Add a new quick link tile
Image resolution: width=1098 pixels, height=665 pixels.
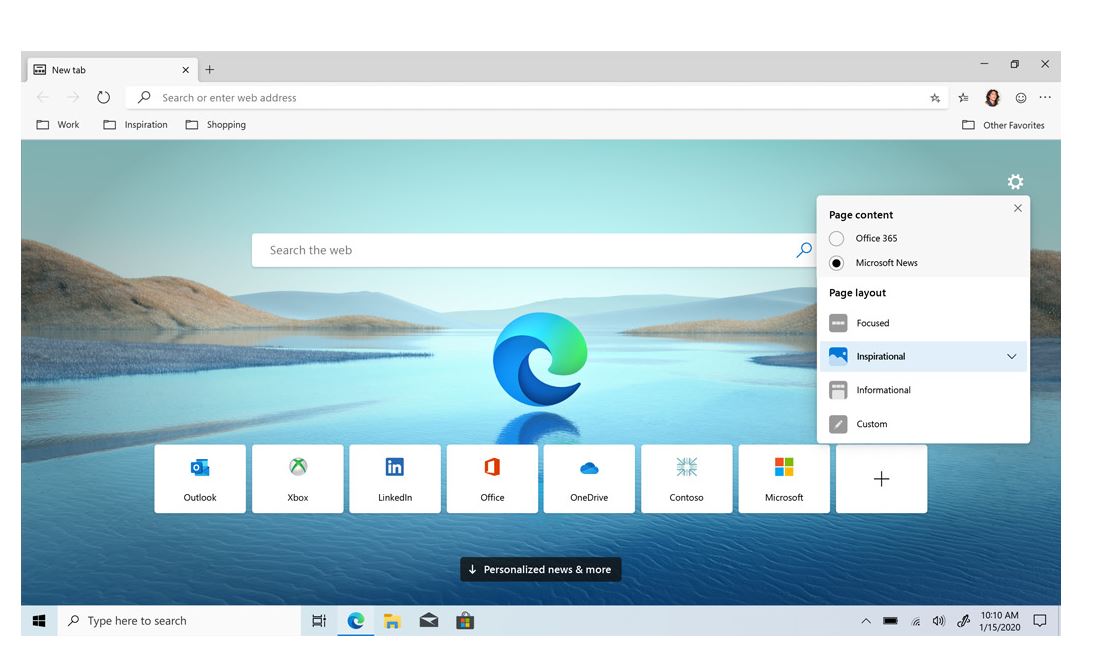point(882,479)
